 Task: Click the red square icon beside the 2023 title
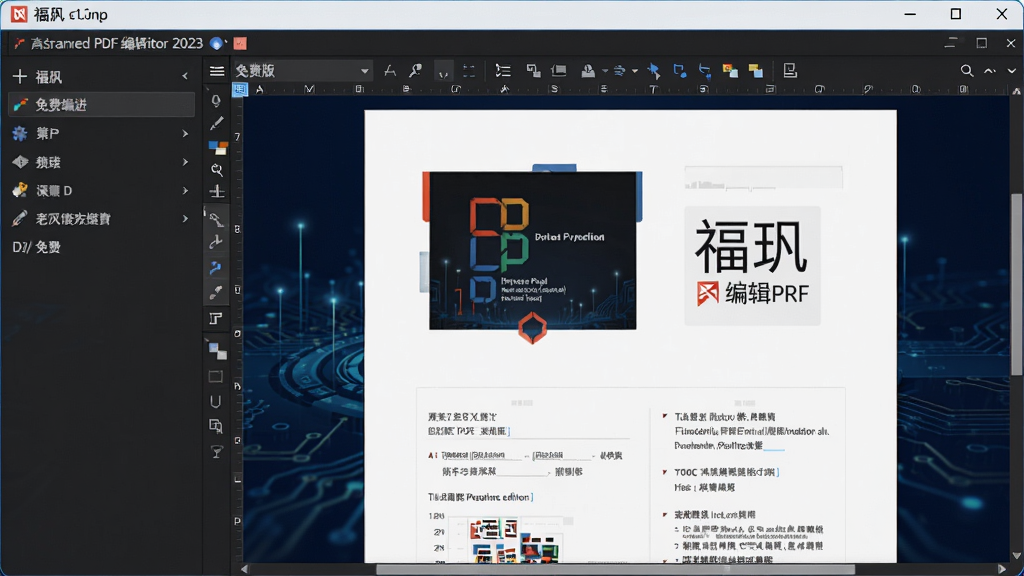(240, 44)
